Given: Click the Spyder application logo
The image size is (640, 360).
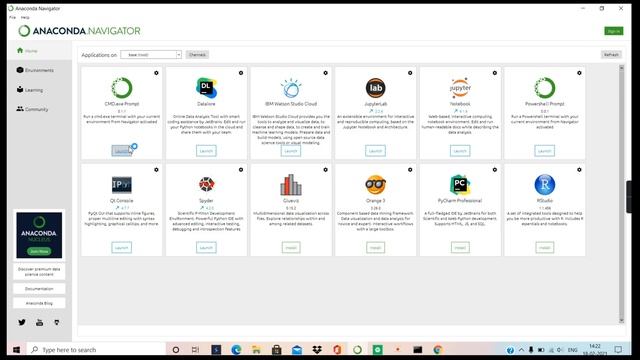Looking at the screenshot, I should [x=206, y=184].
